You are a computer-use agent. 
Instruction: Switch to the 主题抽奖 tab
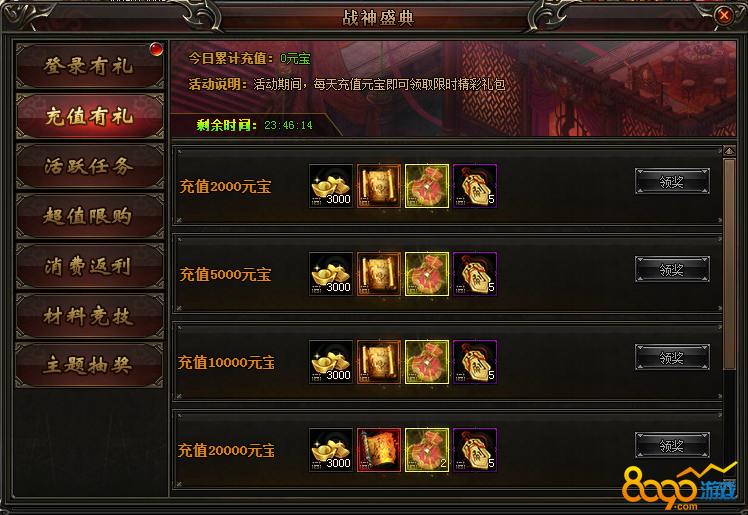point(90,366)
